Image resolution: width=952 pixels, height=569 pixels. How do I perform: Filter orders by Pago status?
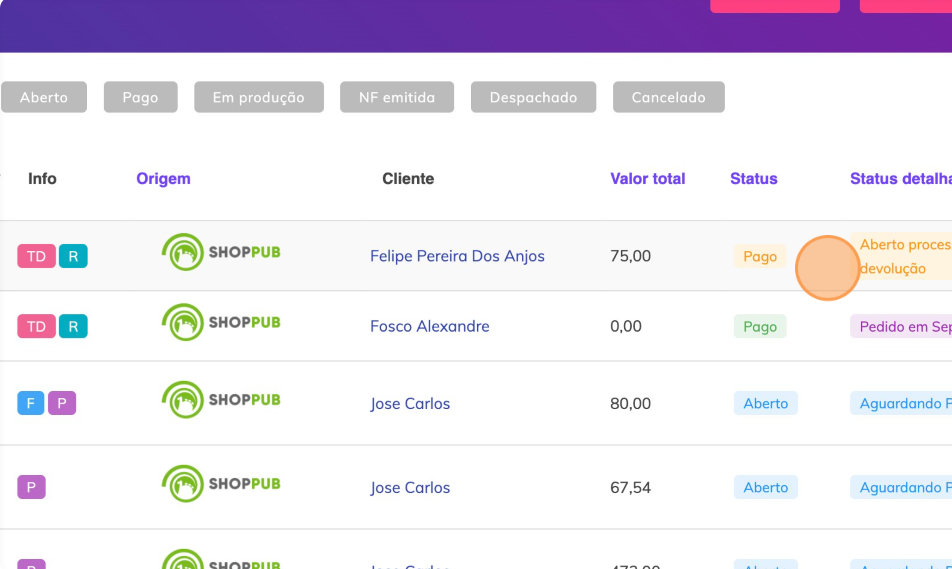(140, 97)
